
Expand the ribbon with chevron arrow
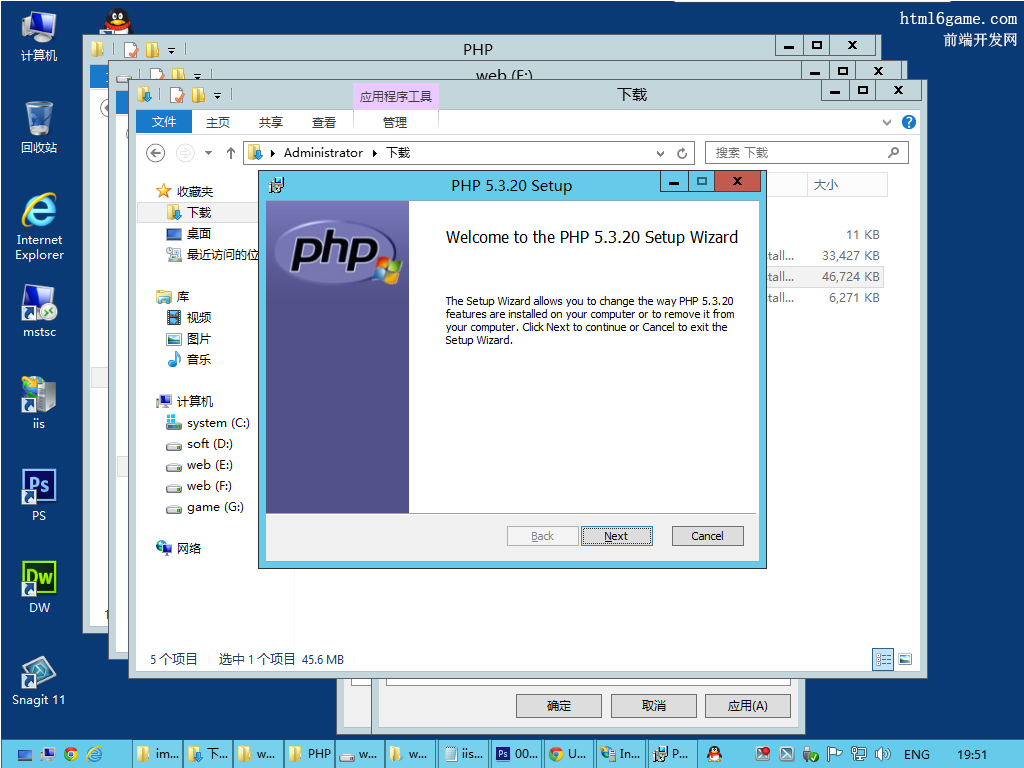click(886, 122)
